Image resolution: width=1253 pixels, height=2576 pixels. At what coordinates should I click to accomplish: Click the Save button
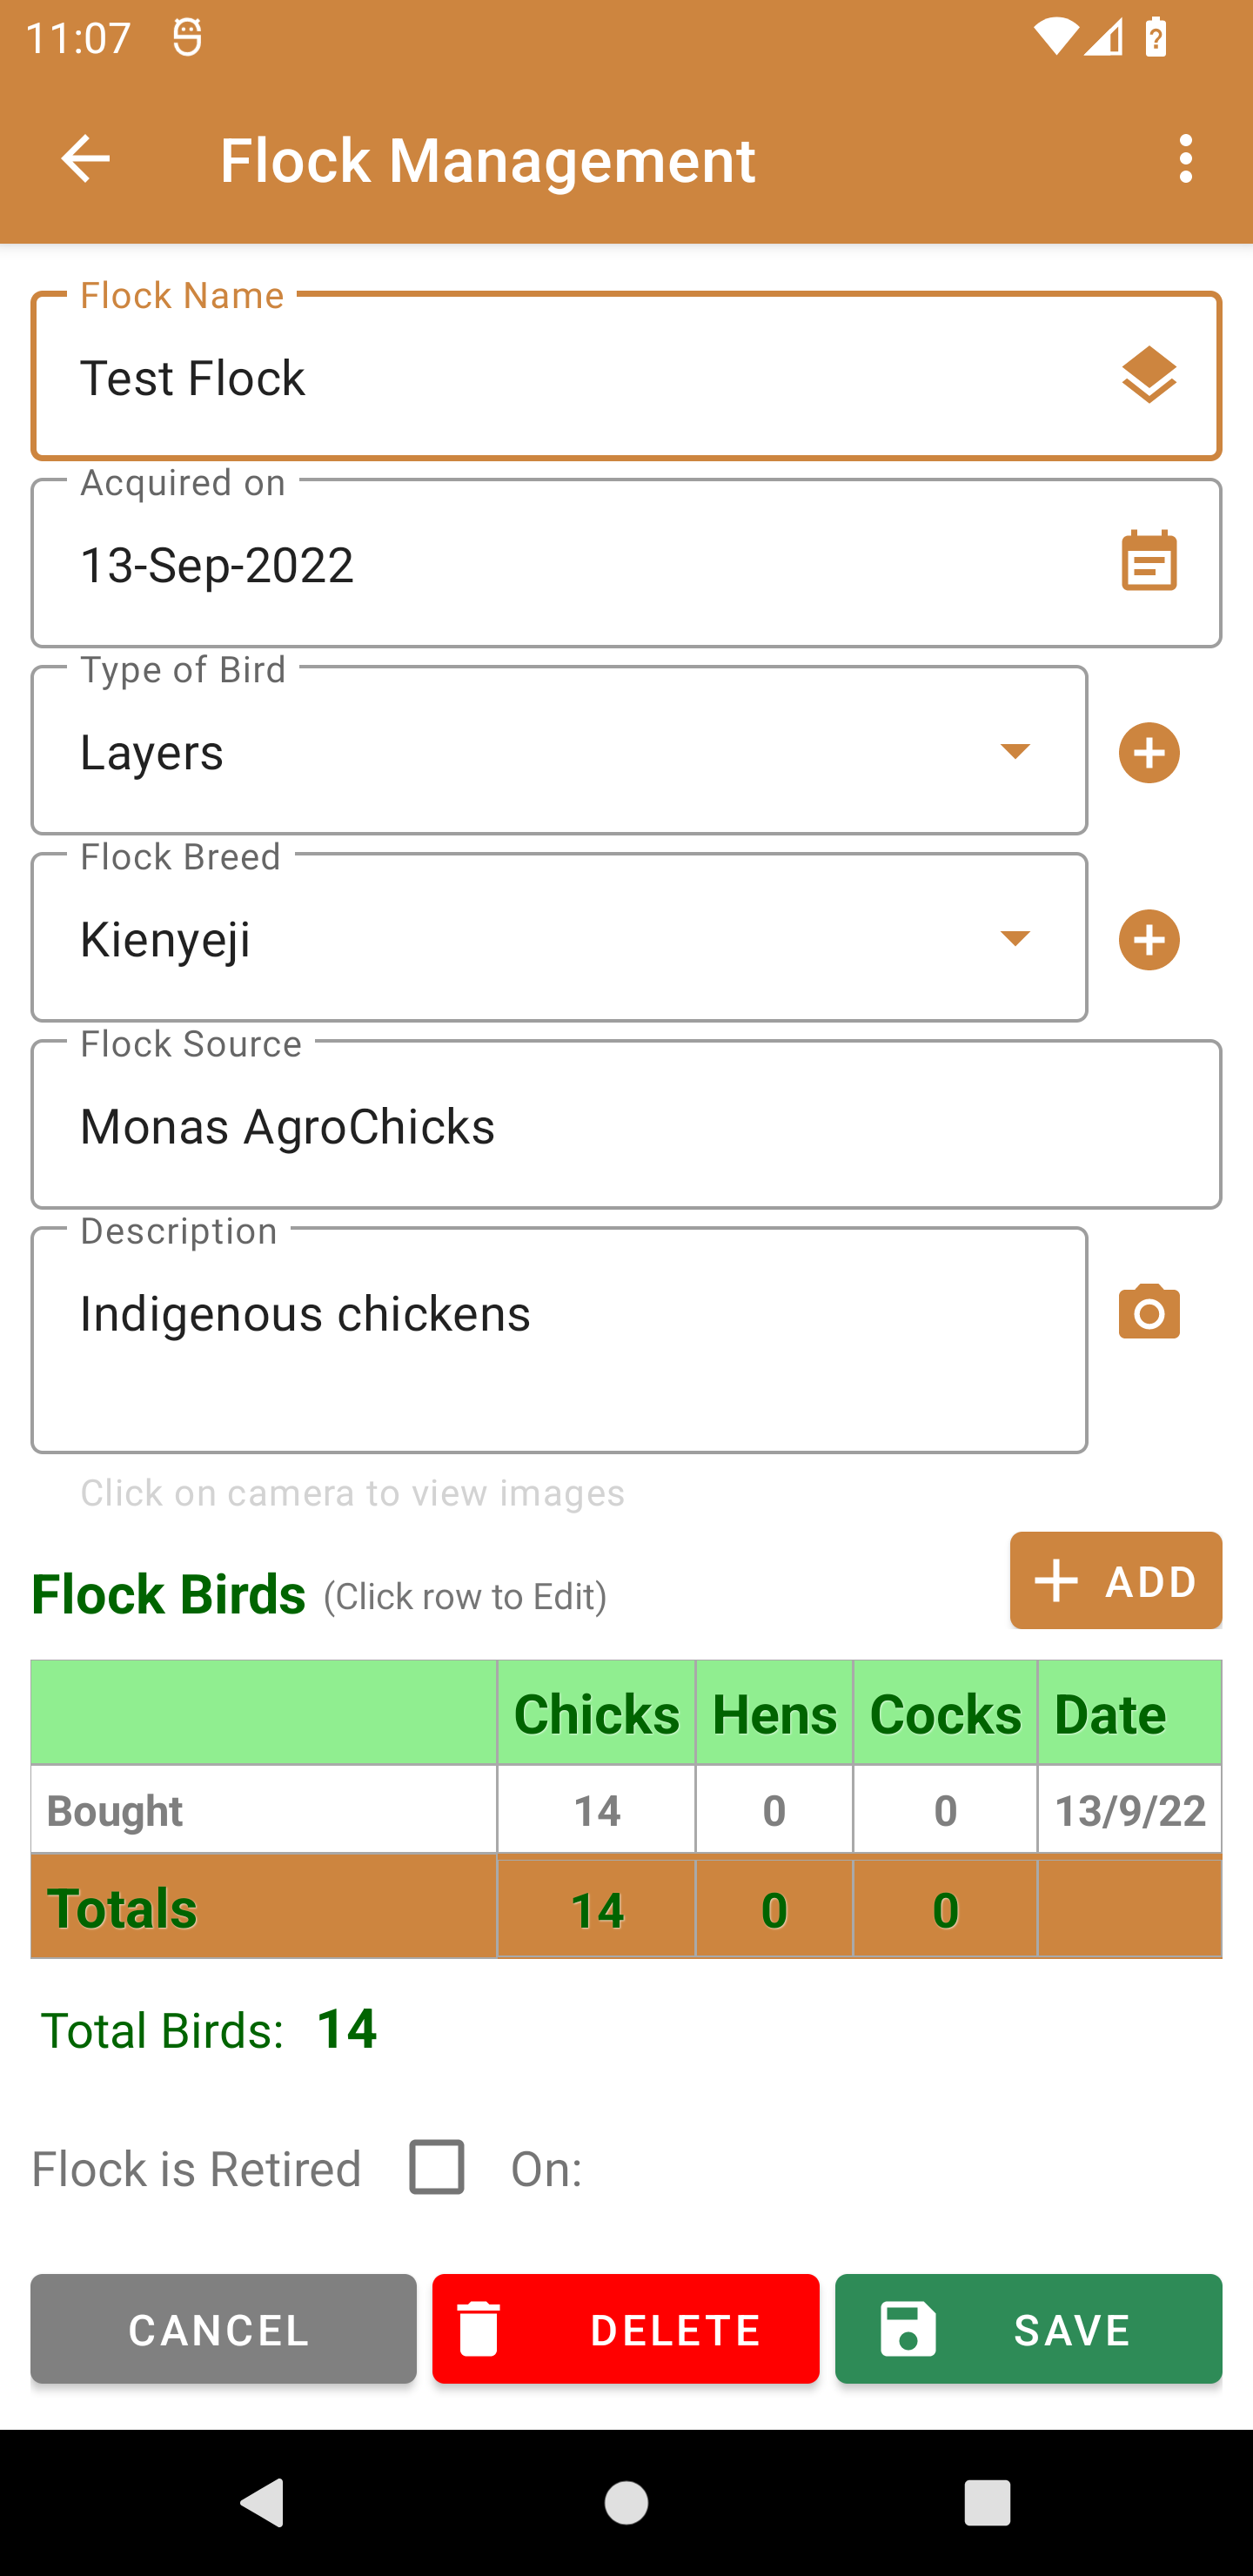pyautogui.click(x=1028, y=2329)
